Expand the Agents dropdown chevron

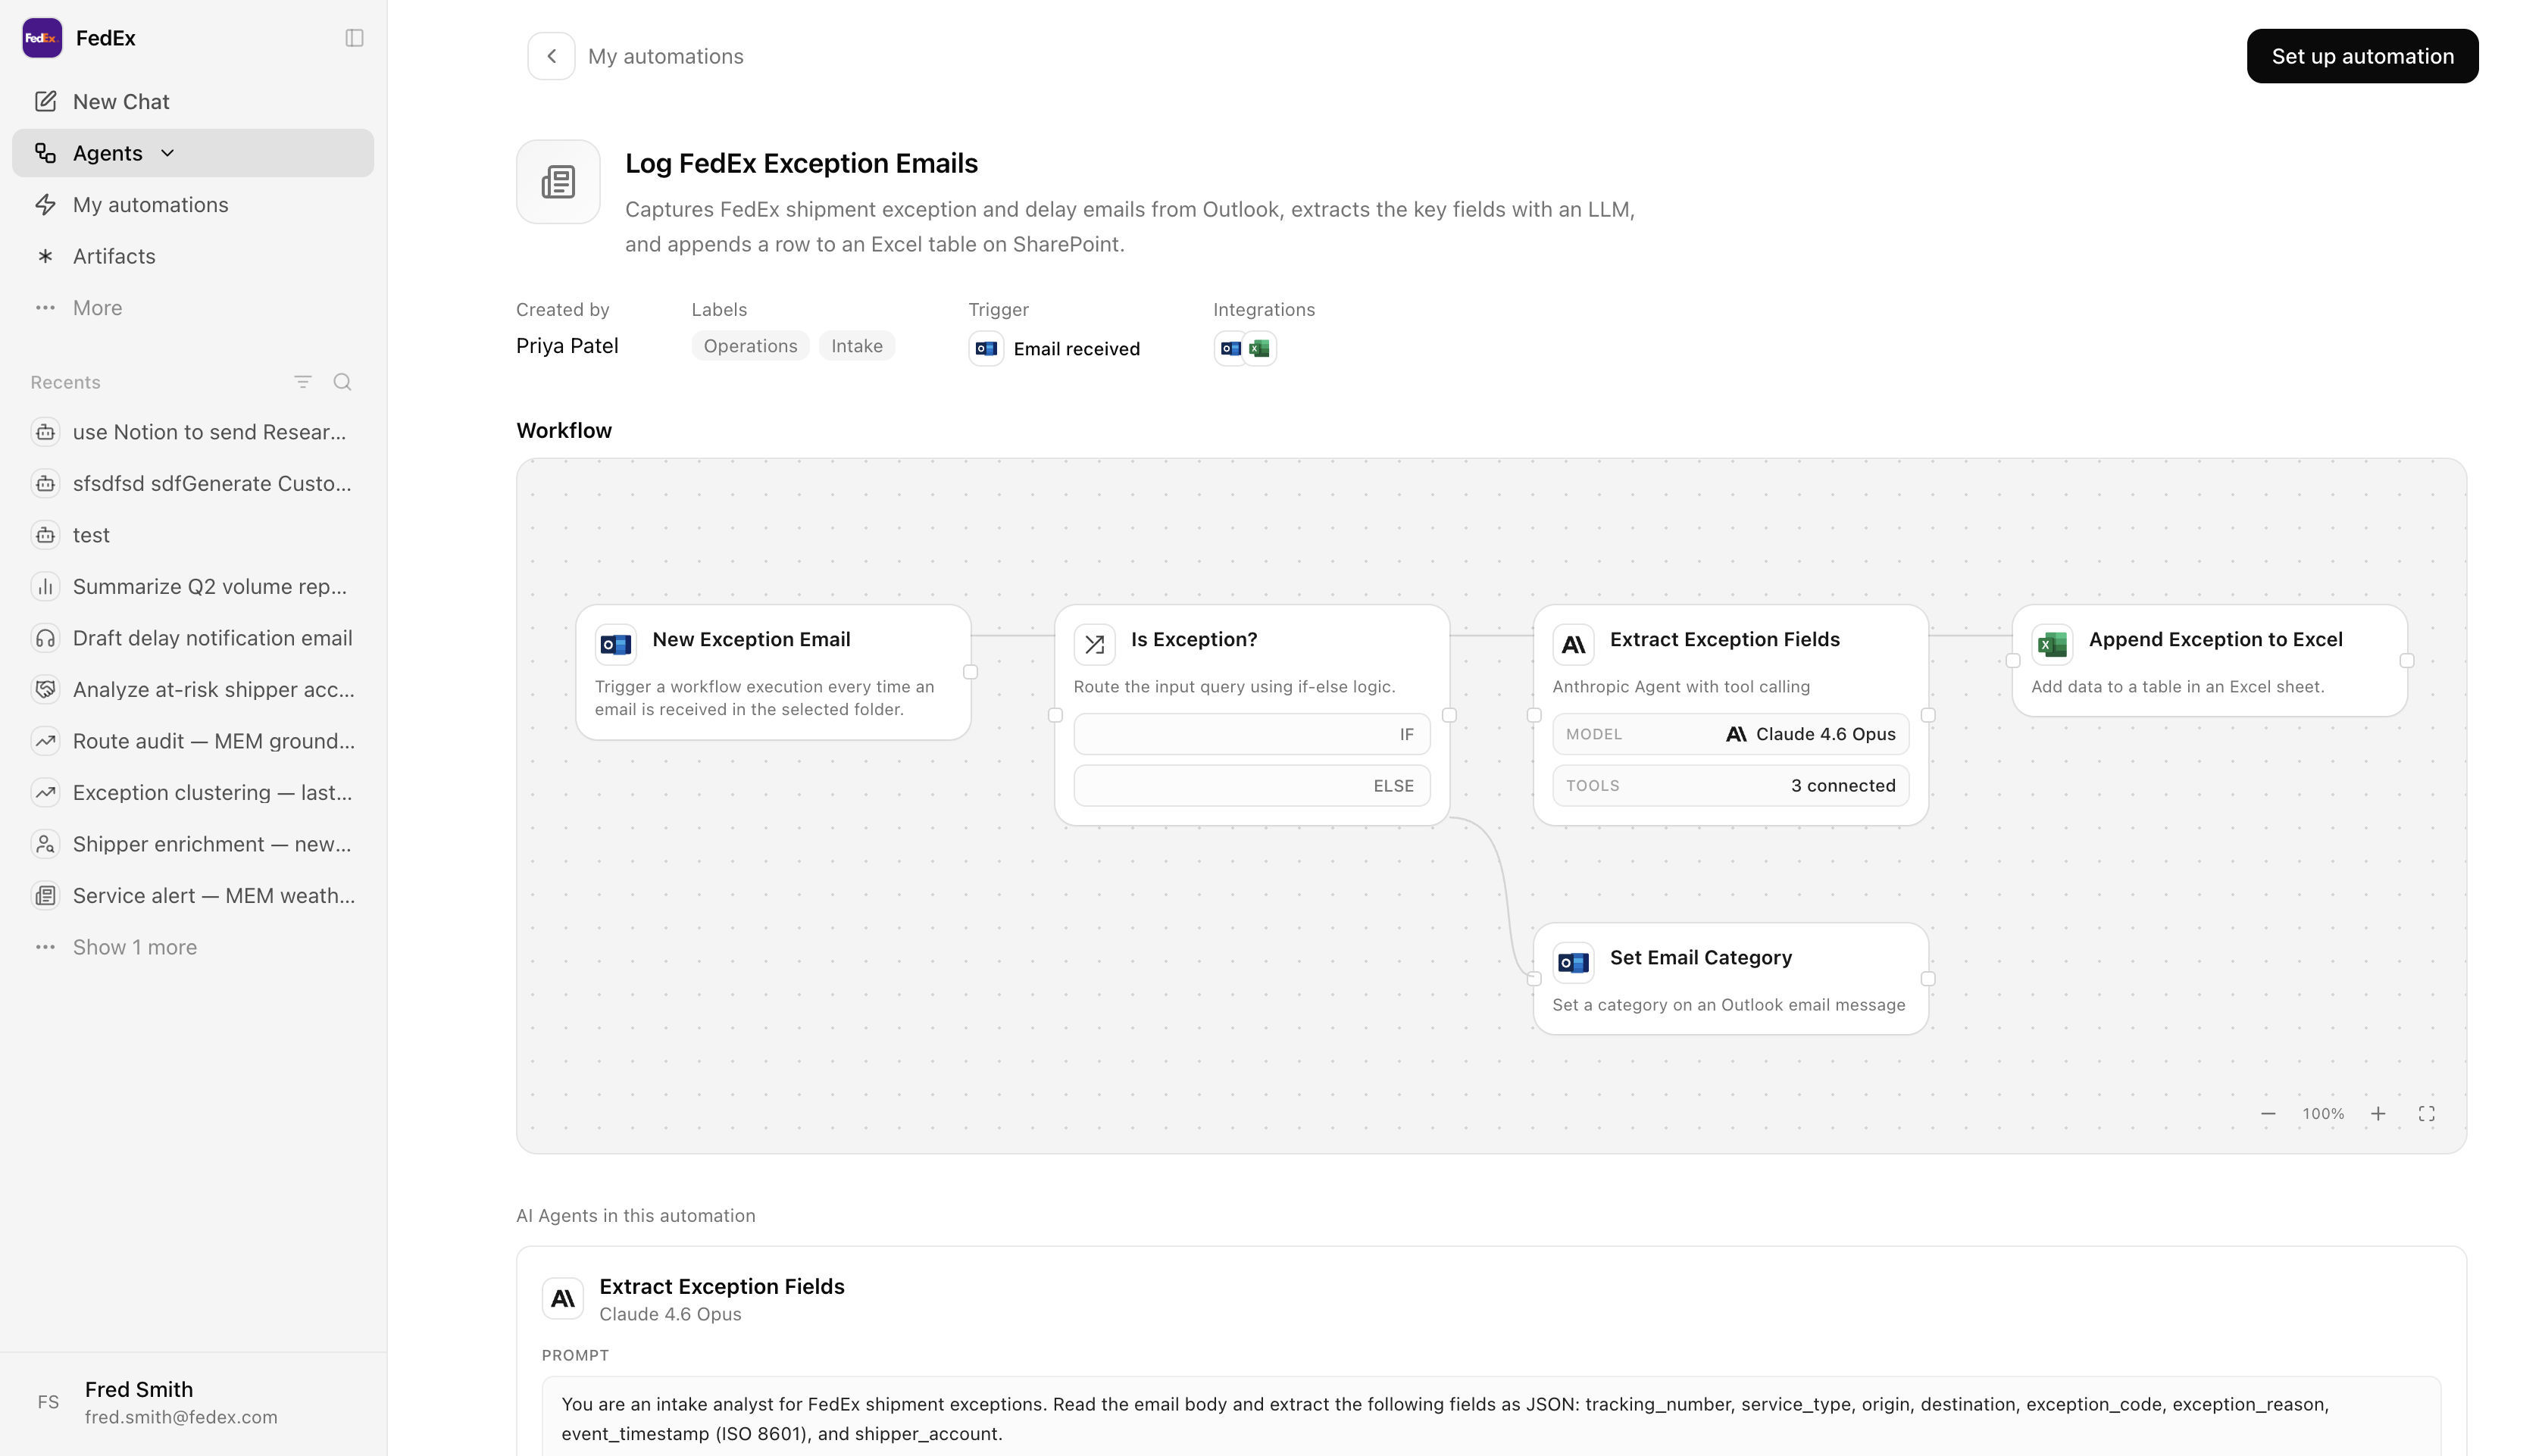pyautogui.click(x=168, y=153)
